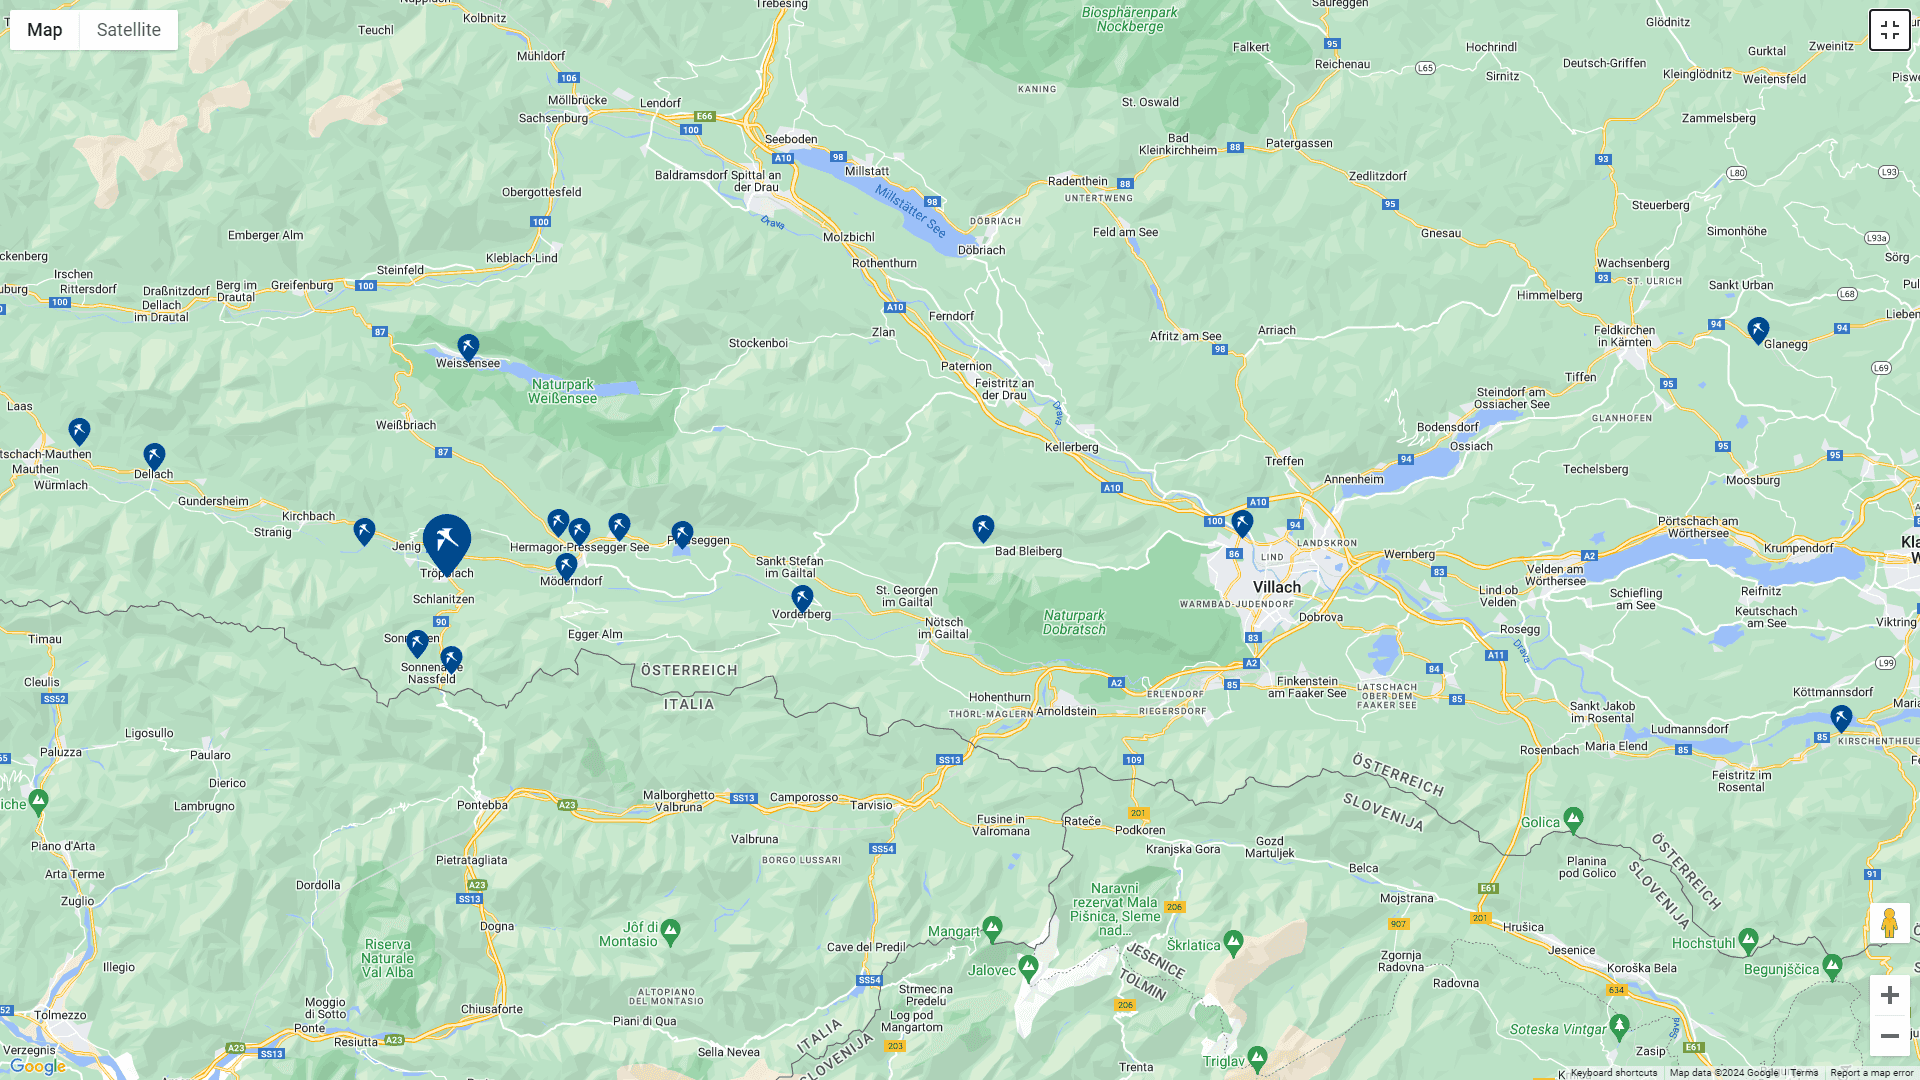Select the marker near Bad Bleiberg
This screenshot has width=1920, height=1080.
click(x=983, y=529)
